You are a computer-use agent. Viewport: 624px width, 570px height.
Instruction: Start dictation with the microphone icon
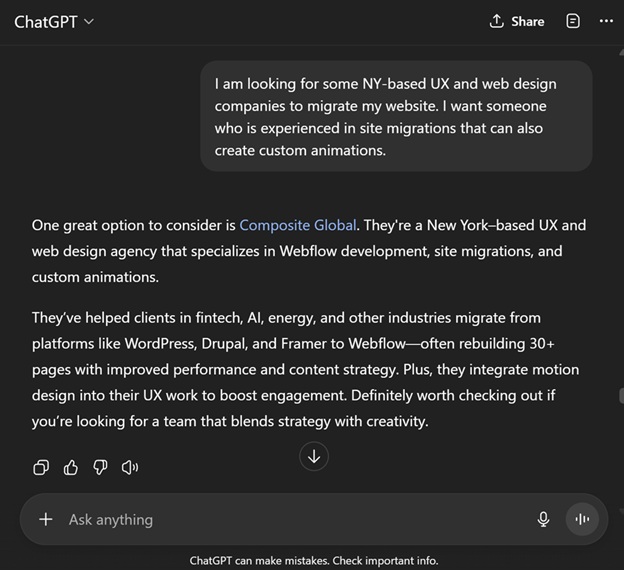(543, 519)
